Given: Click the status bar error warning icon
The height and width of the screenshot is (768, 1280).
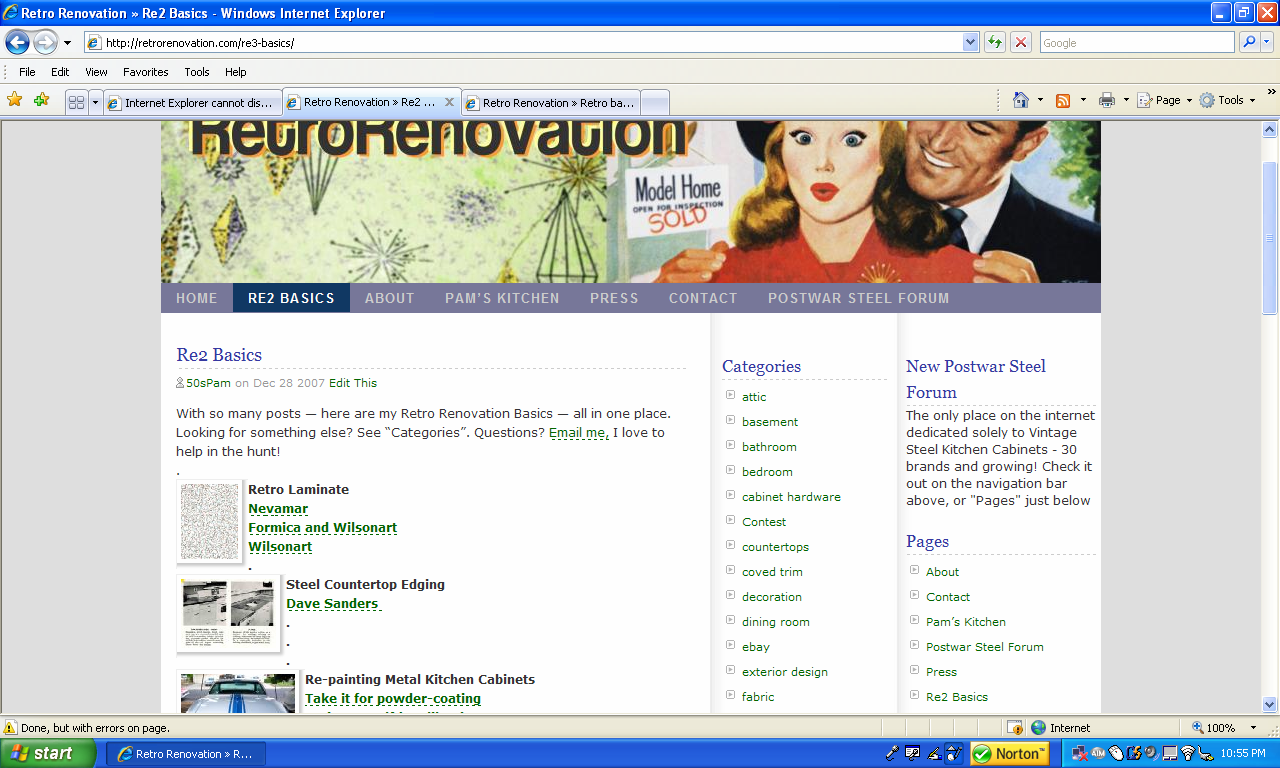Looking at the screenshot, I should 10,728.
